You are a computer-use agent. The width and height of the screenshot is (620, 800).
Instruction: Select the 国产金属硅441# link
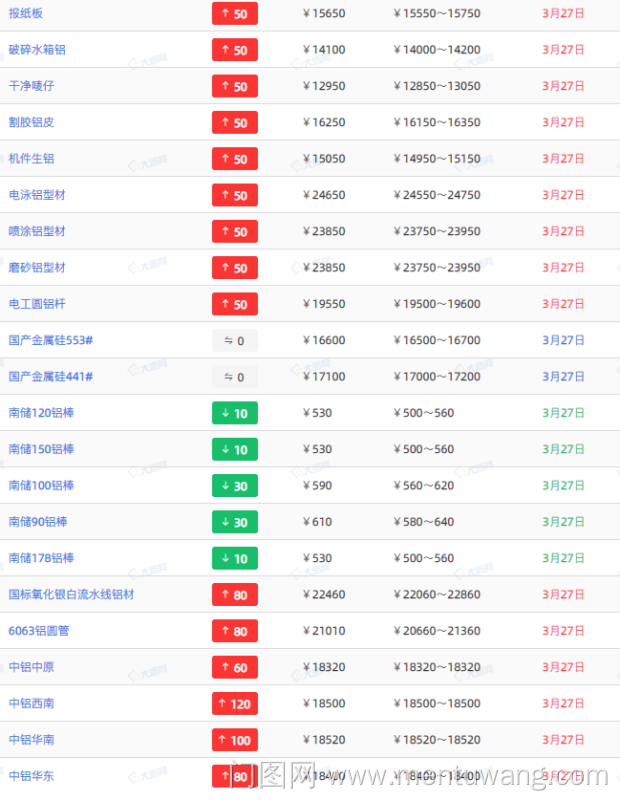tap(51, 377)
